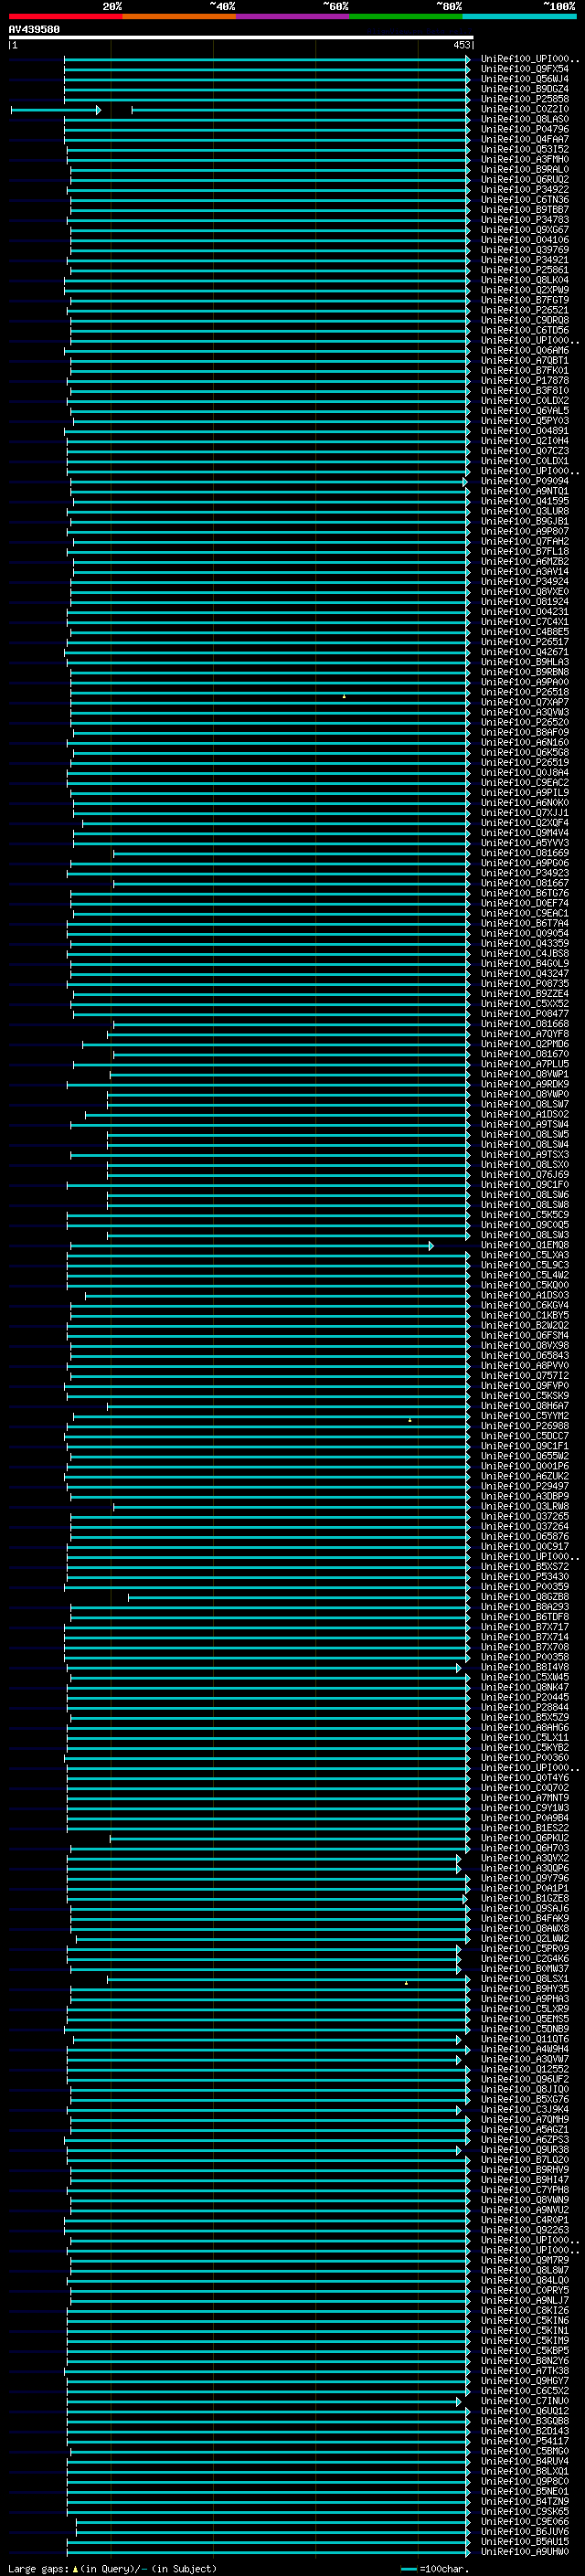Select the UniRef100_C0PRY5 label

coord(524,2290)
